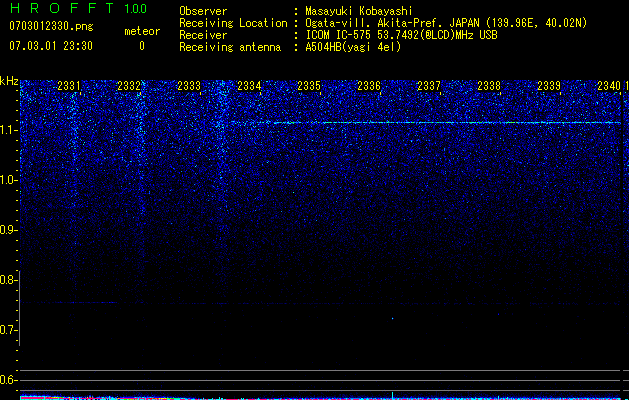Image resolution: width=629 pixels, height=400 pixels.
Task: Click the ICOM IC-575 receiver details
Action: (x=401, y=35)
